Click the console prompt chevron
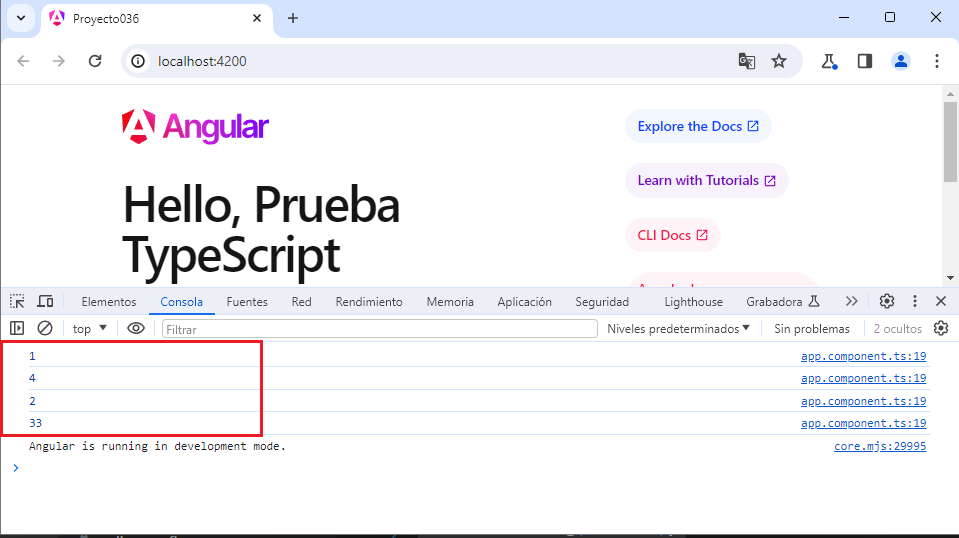This screenshot has height=538, width=959. pyautogui.click(x=16, y=468)
